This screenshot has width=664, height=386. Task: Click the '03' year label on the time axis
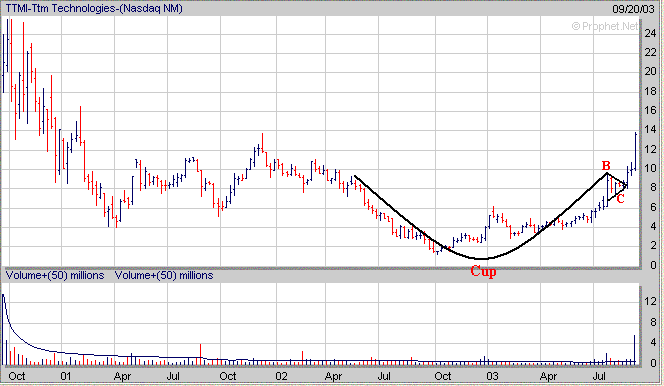pos(492,376)
